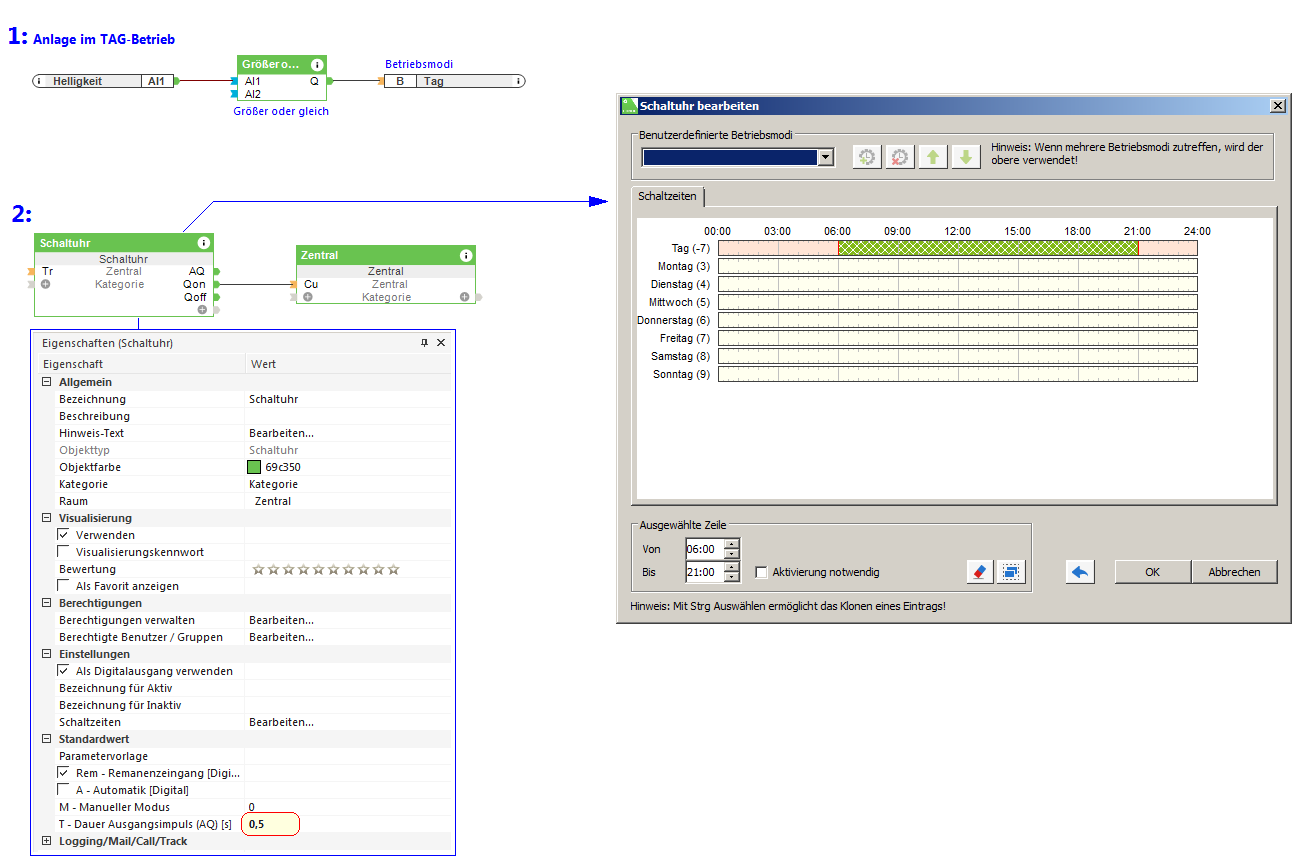
Task: Expand the Logging/Mail/Call/Track section
Action: point(46,841)
